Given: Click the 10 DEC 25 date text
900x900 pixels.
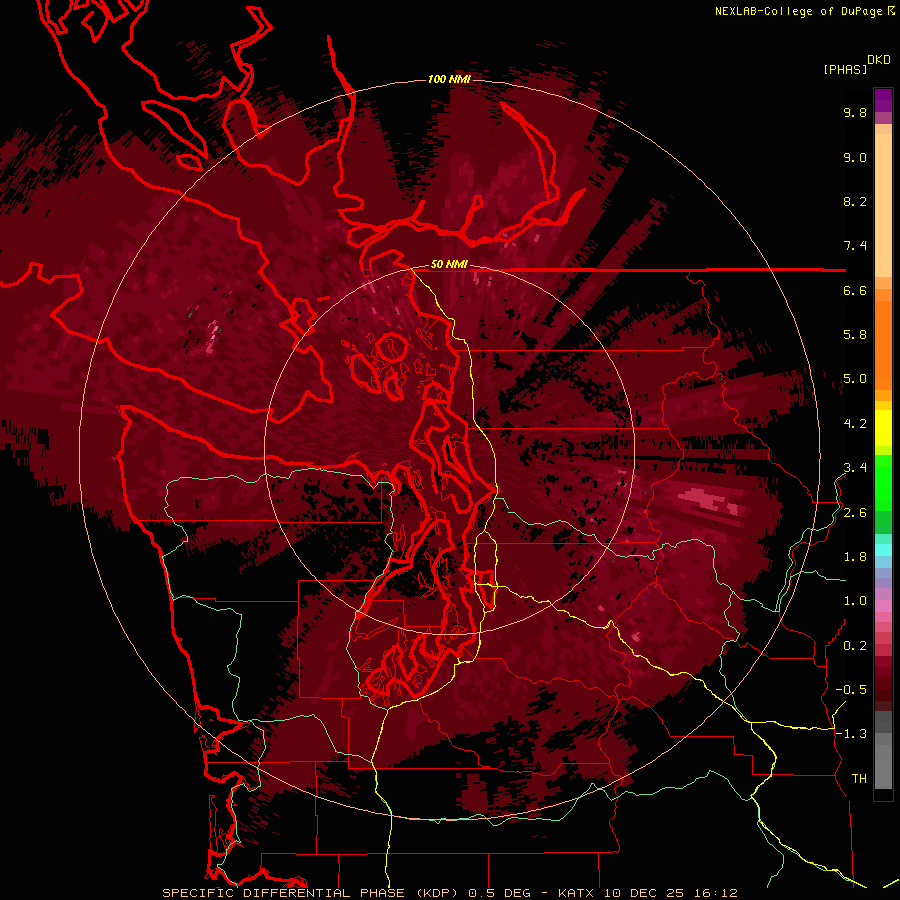Looking at the screenshot, I should [x=642, y=893].
